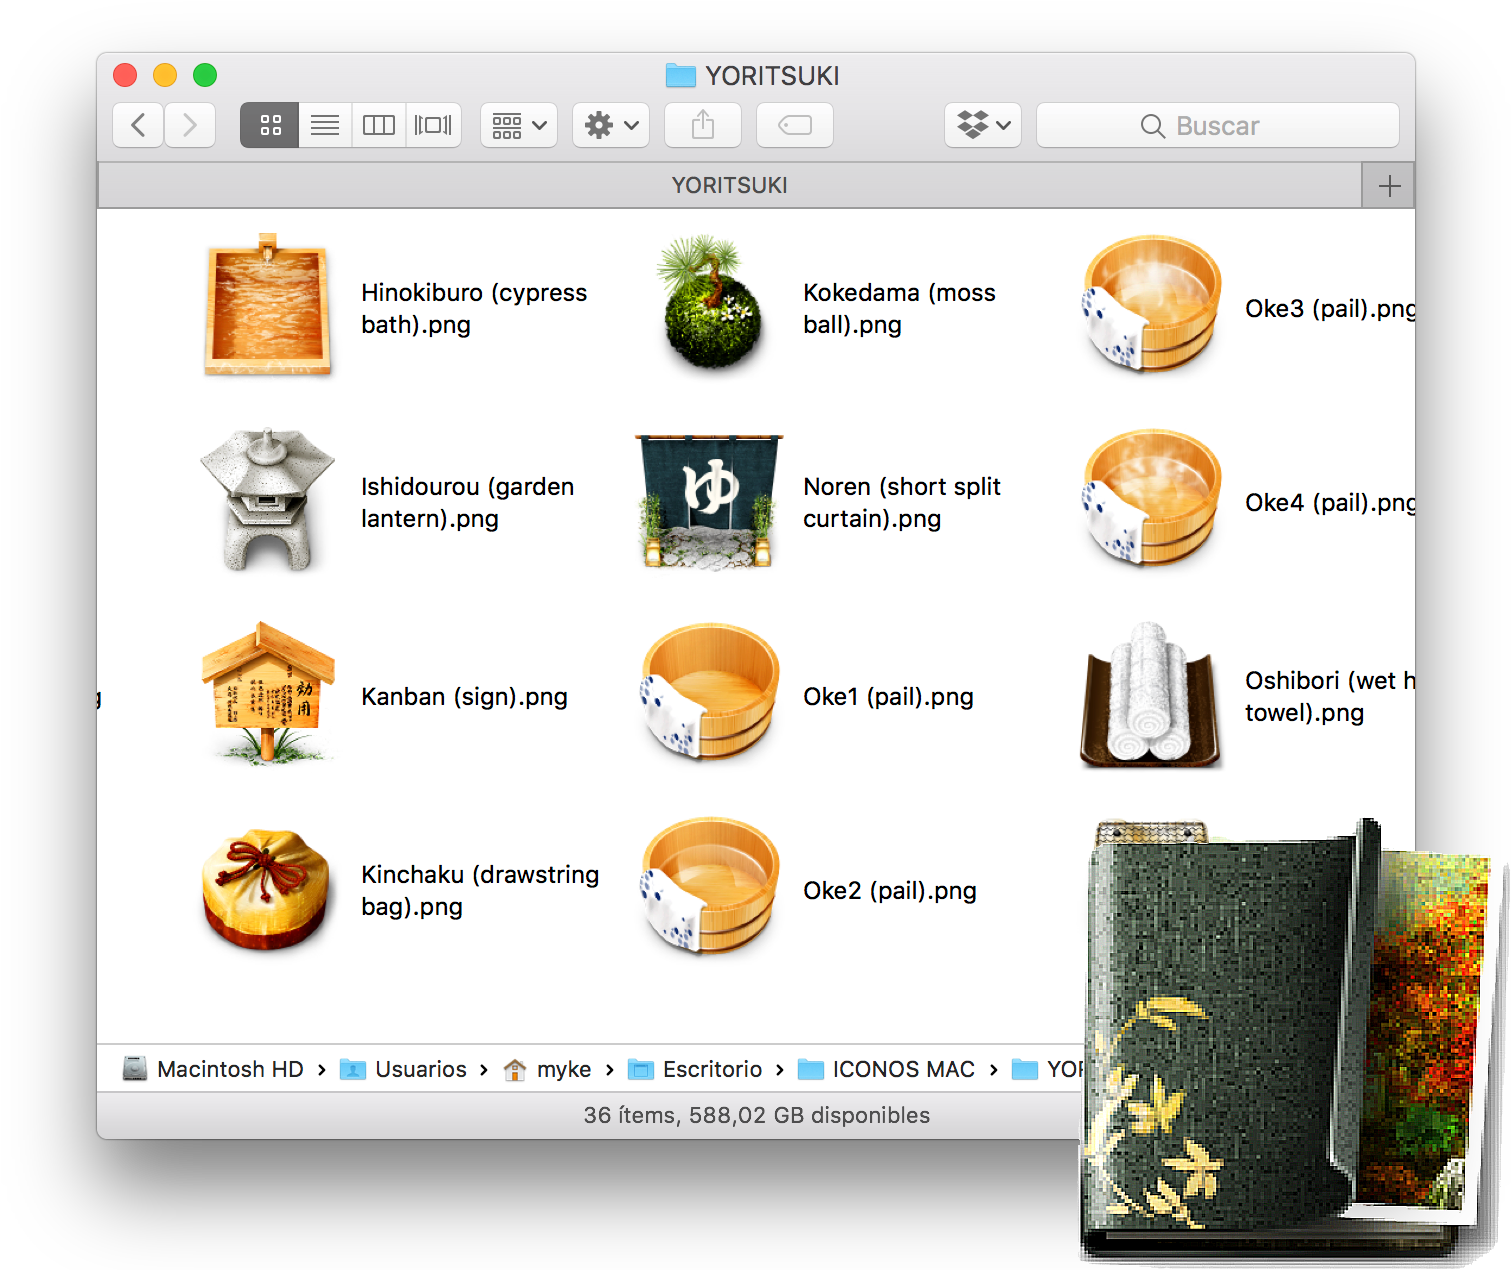Open the arrange items dropdown
The width and height of the screenshot is (1511, 1270).
click(x=519, y=125)
